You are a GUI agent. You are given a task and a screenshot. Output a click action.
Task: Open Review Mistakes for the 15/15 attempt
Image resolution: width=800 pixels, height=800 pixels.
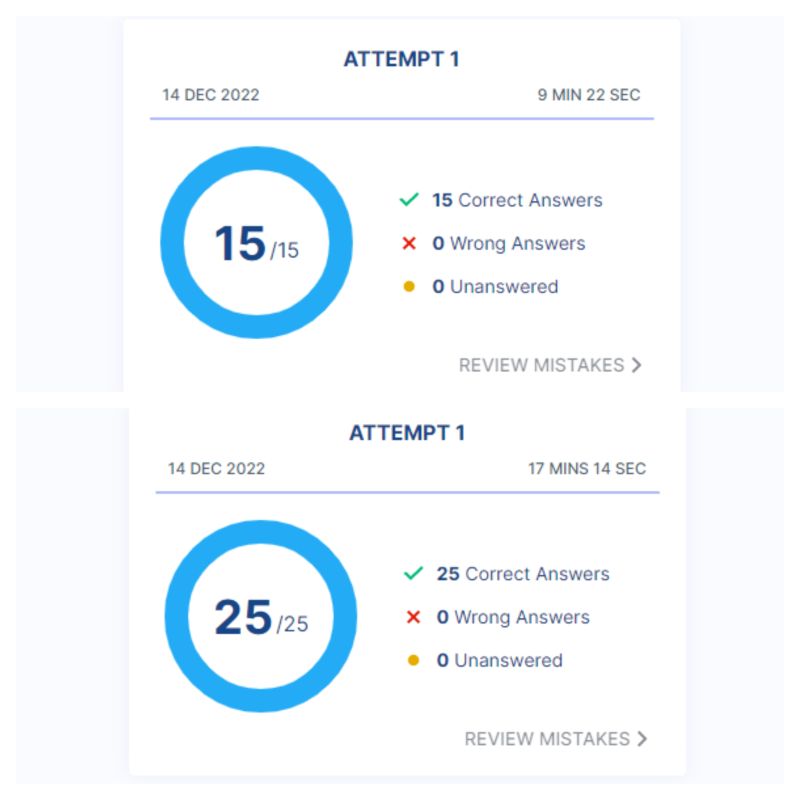pos(541,365)
